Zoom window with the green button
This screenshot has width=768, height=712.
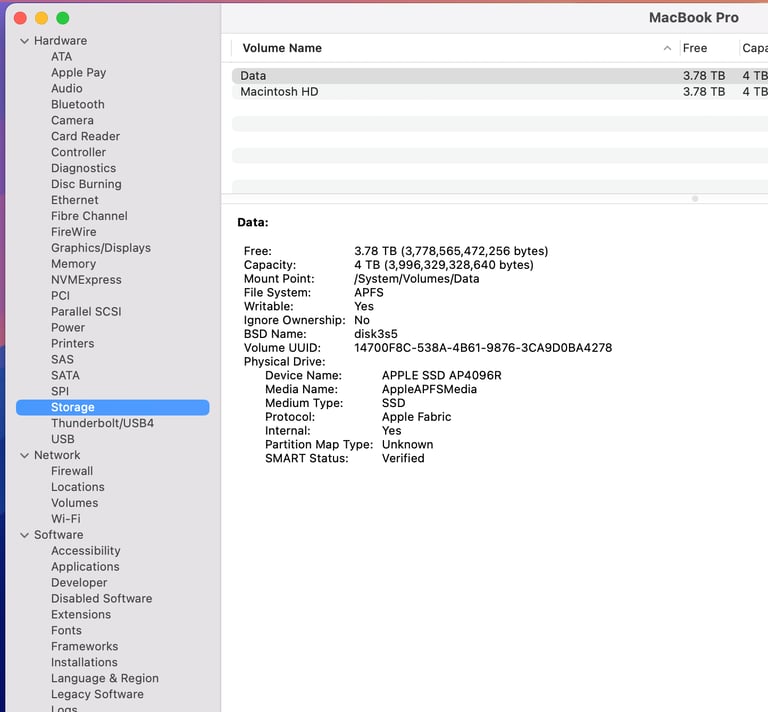click(x=63, y=19)
